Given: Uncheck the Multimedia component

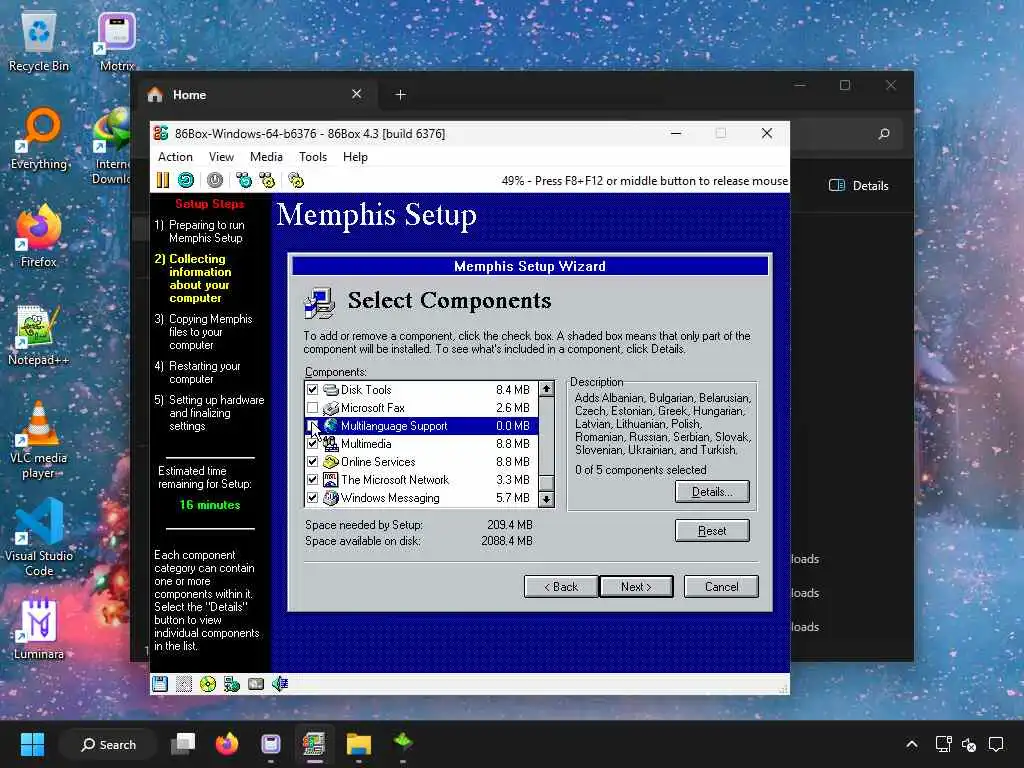Looking at the screenshot, I should 312,444.
